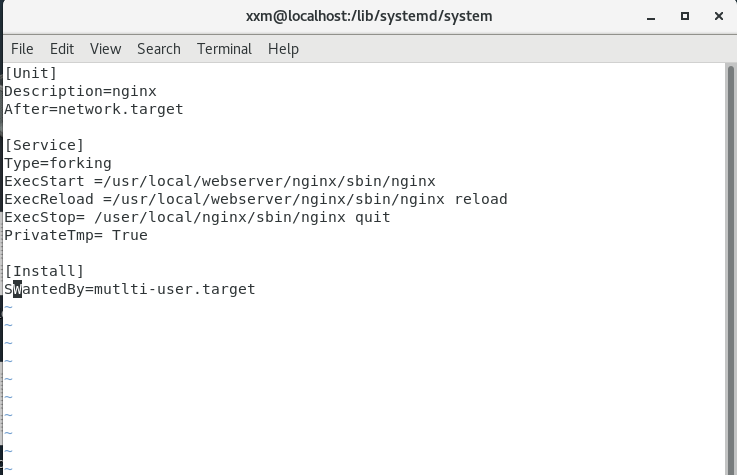The image size is (737, 475).
Task: Click the [Service] section header
Action: [44, 145]
